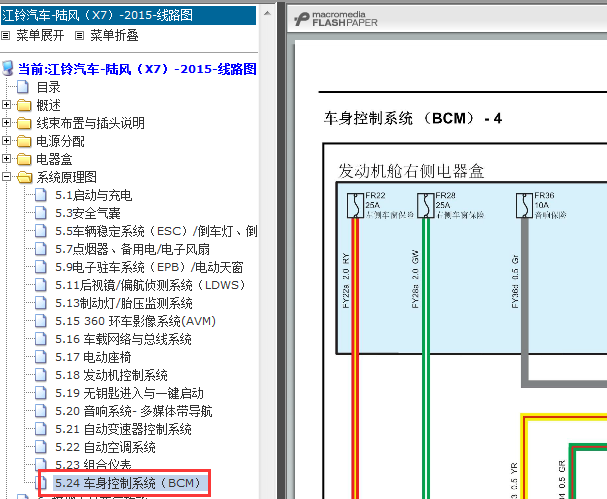This screenshot has width=607, height=499.
Task: Click the 电器盒 folder icon
Action: (24, 159)
